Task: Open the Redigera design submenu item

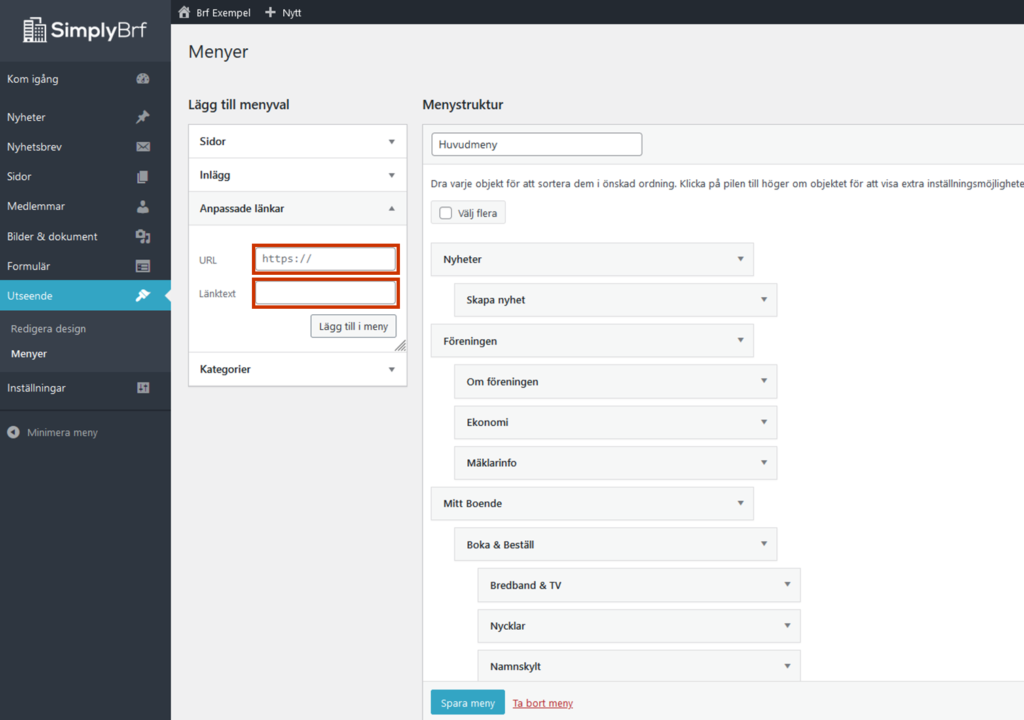Action: (48, 329)
